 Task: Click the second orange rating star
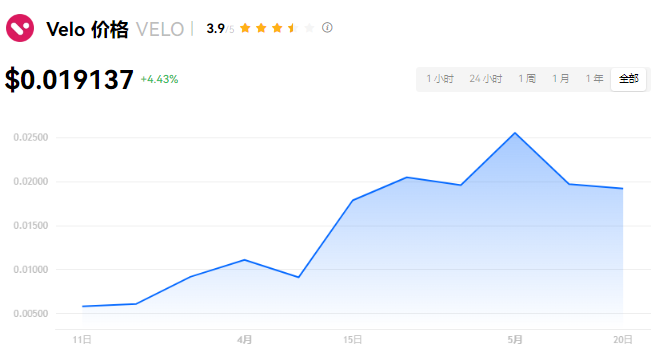click(x=261, y=28)
